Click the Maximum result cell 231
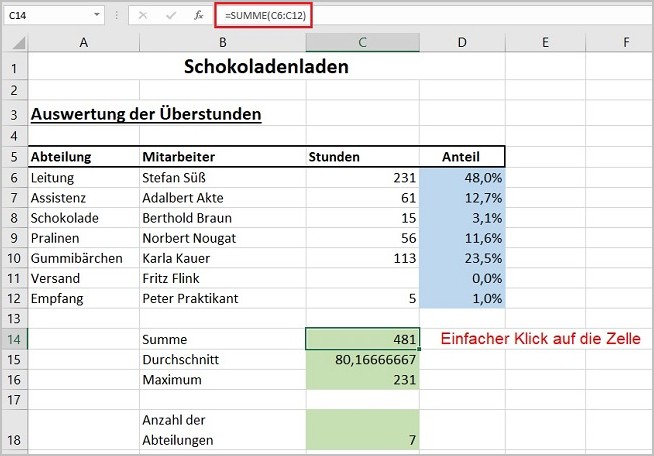The height and width of the screenshot is (456, 654). (x=362, y=380)
